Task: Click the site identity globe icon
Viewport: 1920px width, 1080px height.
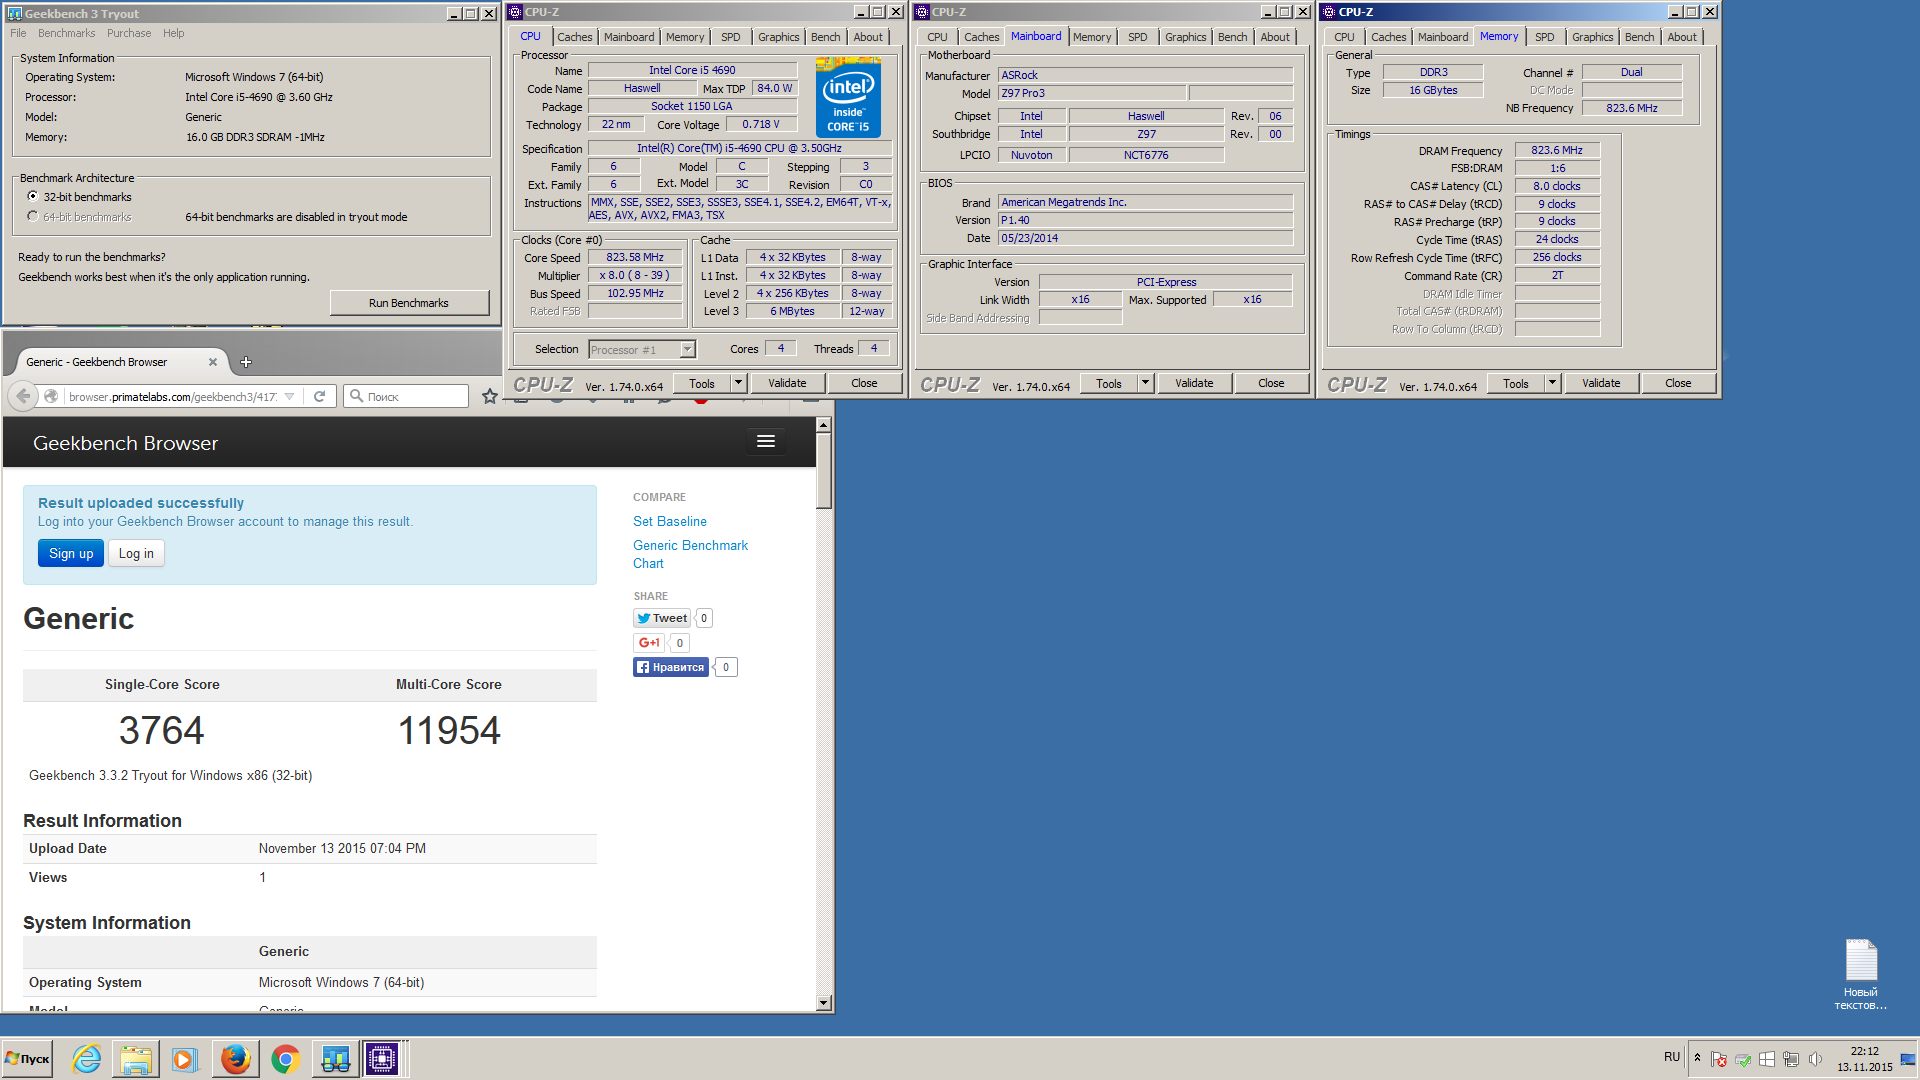Action: point(51,396)
